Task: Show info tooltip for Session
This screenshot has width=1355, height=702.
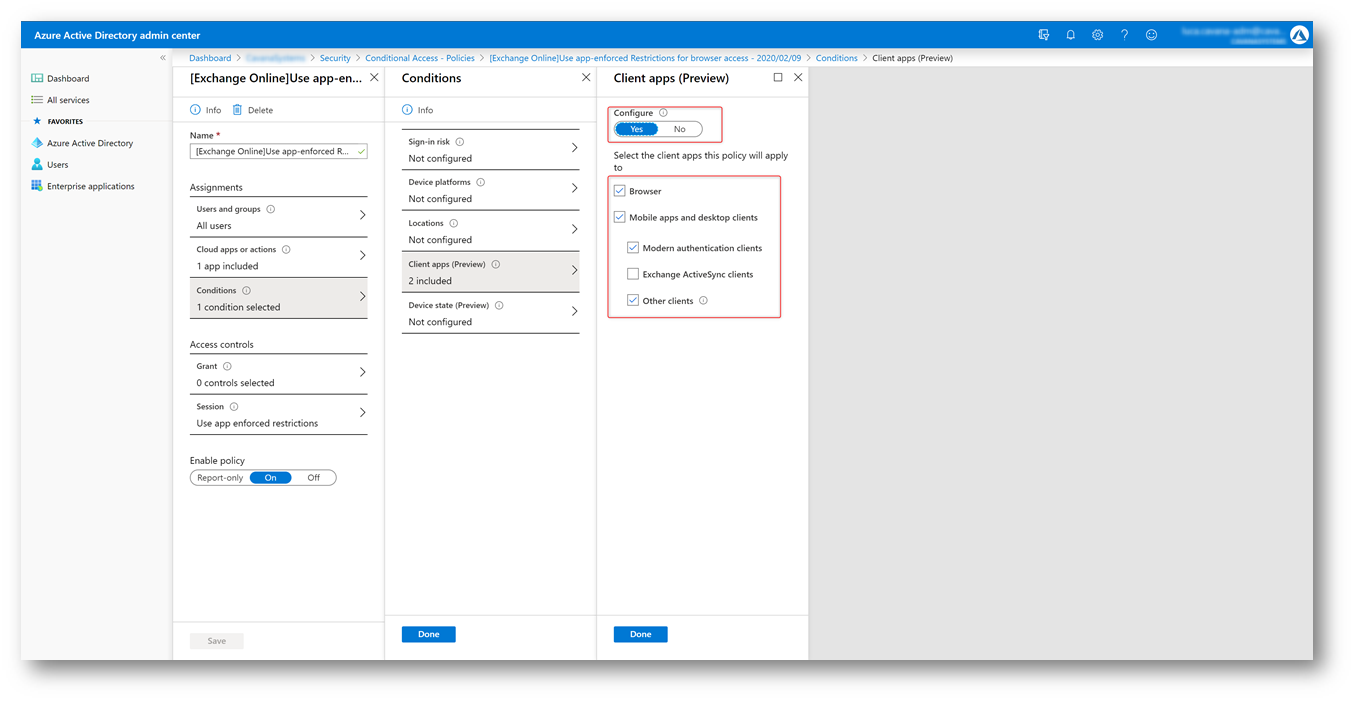Action: click(234, 407)
